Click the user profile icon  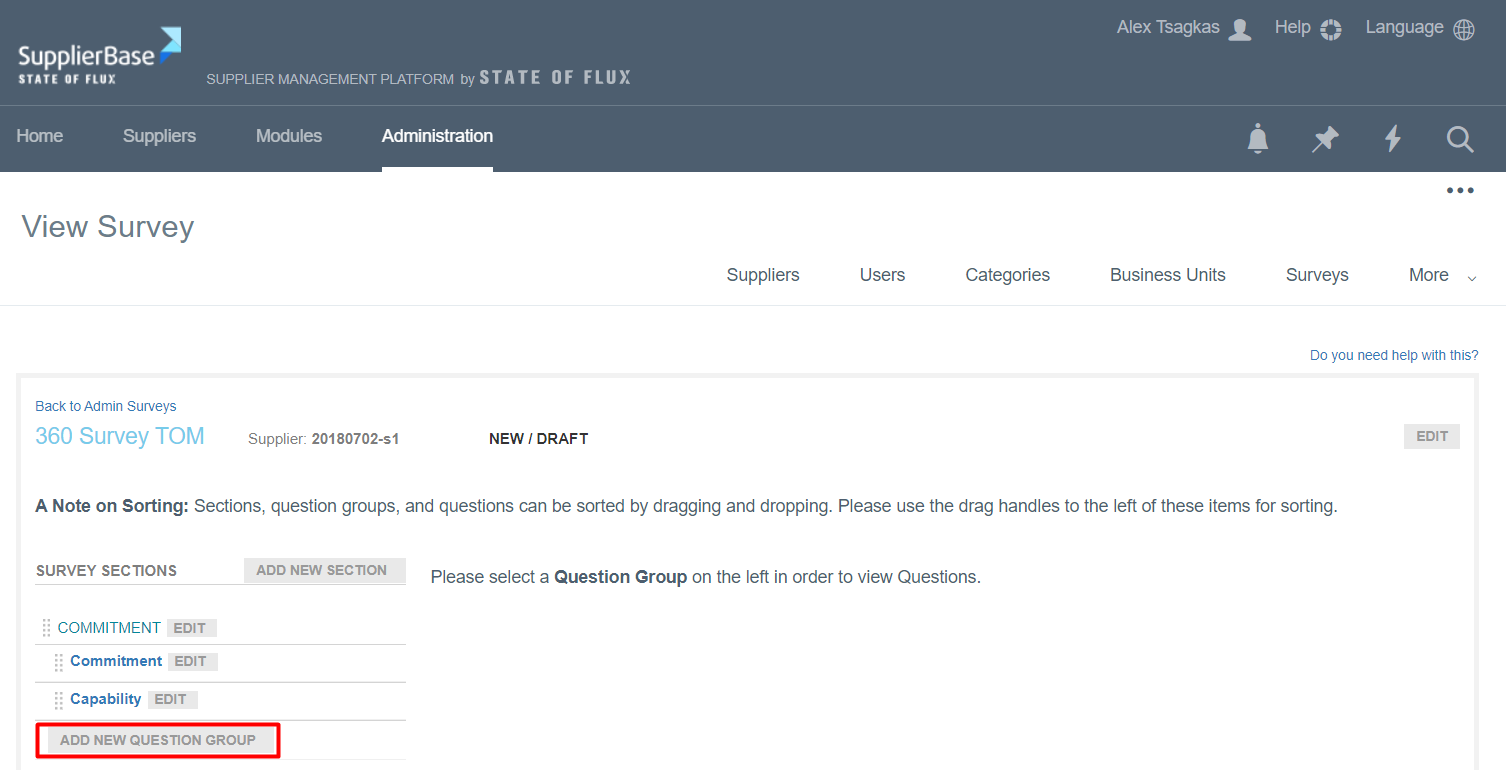(x=1240, y=29)
